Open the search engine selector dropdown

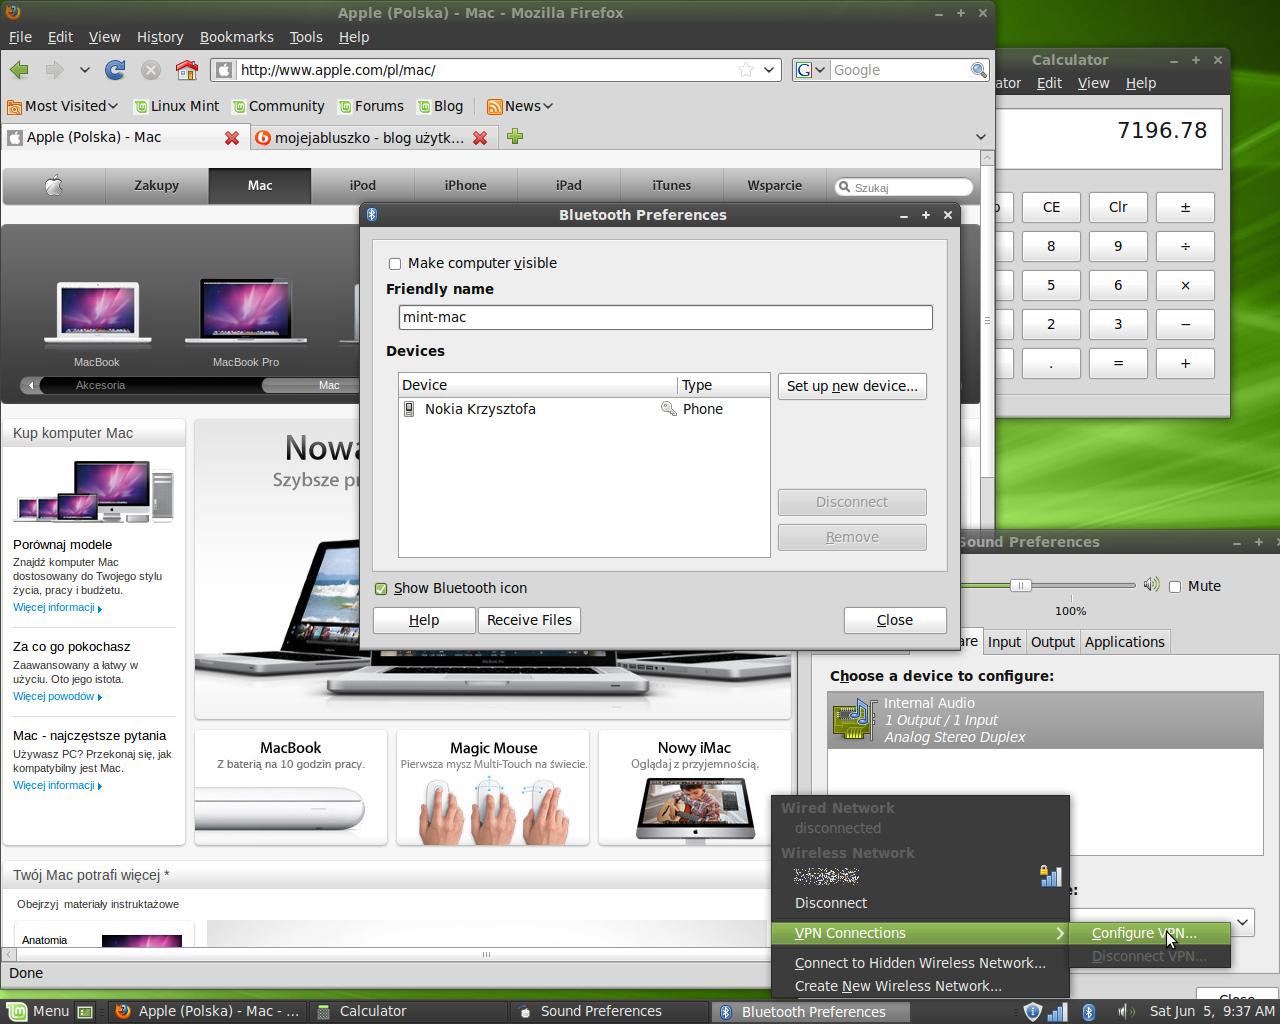(811, 70)
